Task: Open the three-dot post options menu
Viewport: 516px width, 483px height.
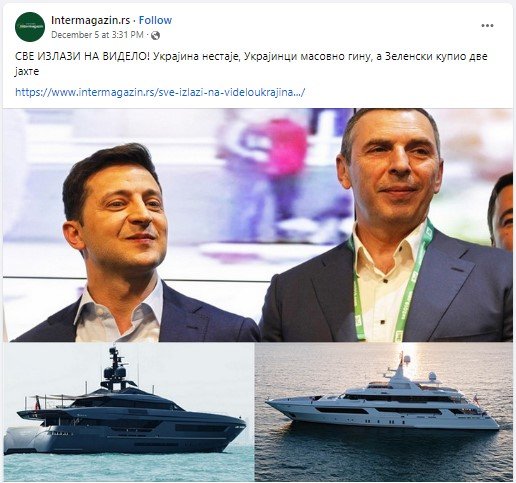Action: click(x=487, y=26)
